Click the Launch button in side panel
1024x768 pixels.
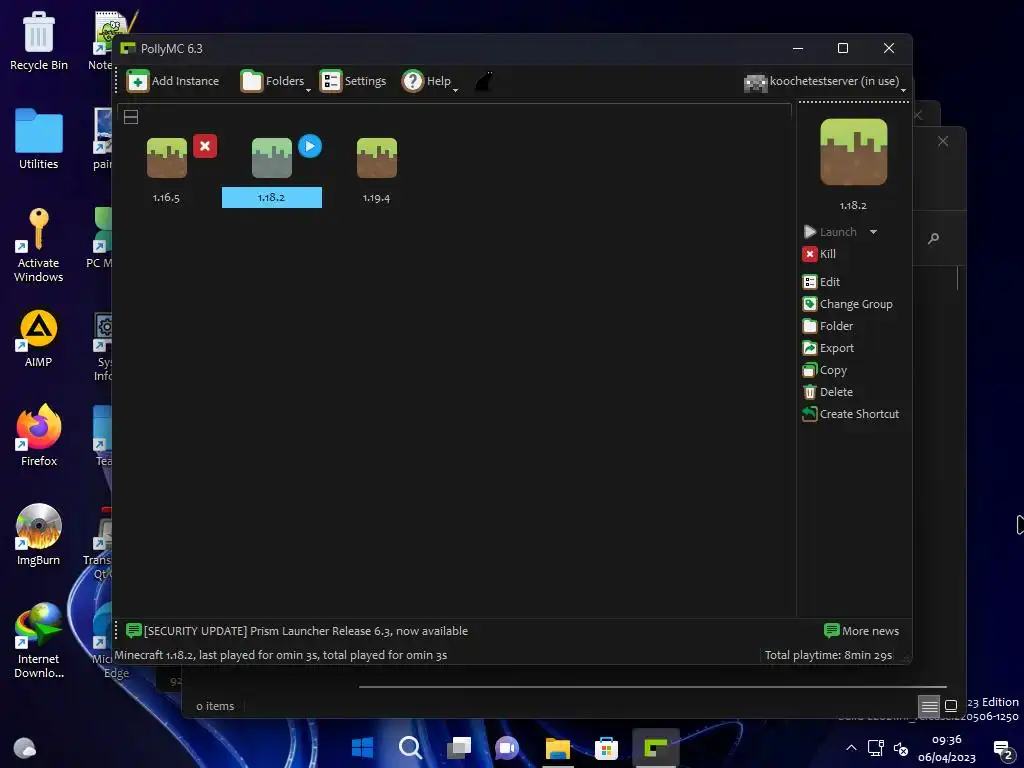point(830,232)
